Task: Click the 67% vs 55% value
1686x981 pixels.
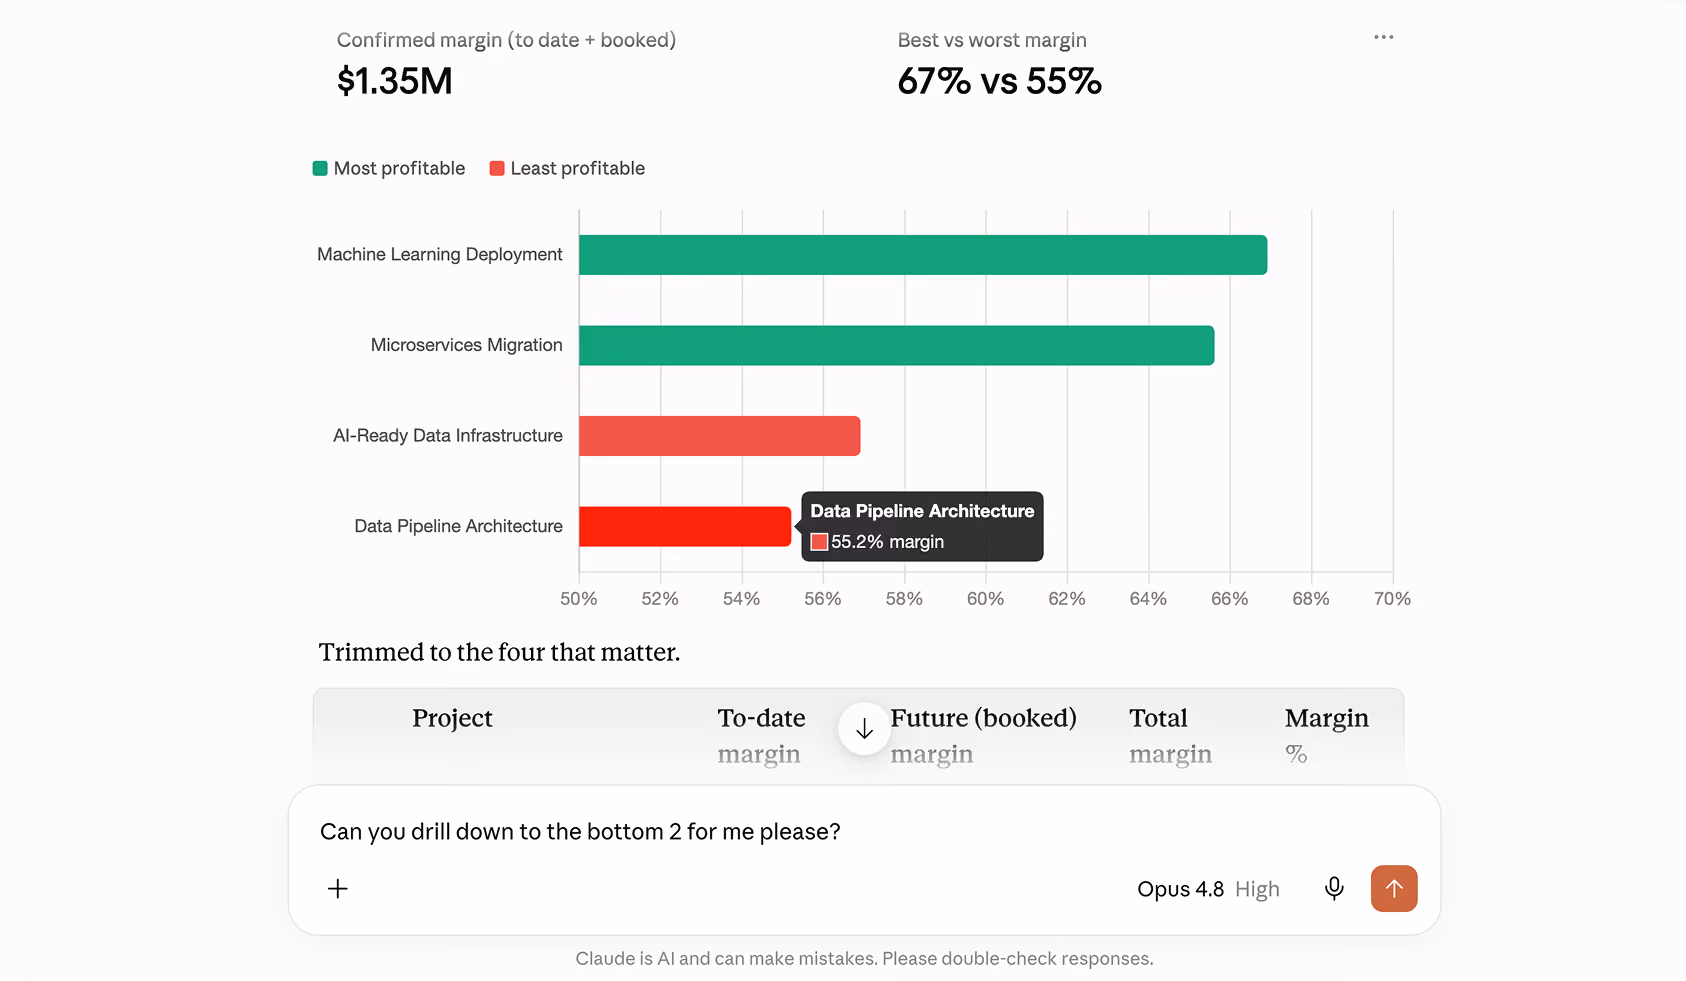Action: click(1000, 81)
